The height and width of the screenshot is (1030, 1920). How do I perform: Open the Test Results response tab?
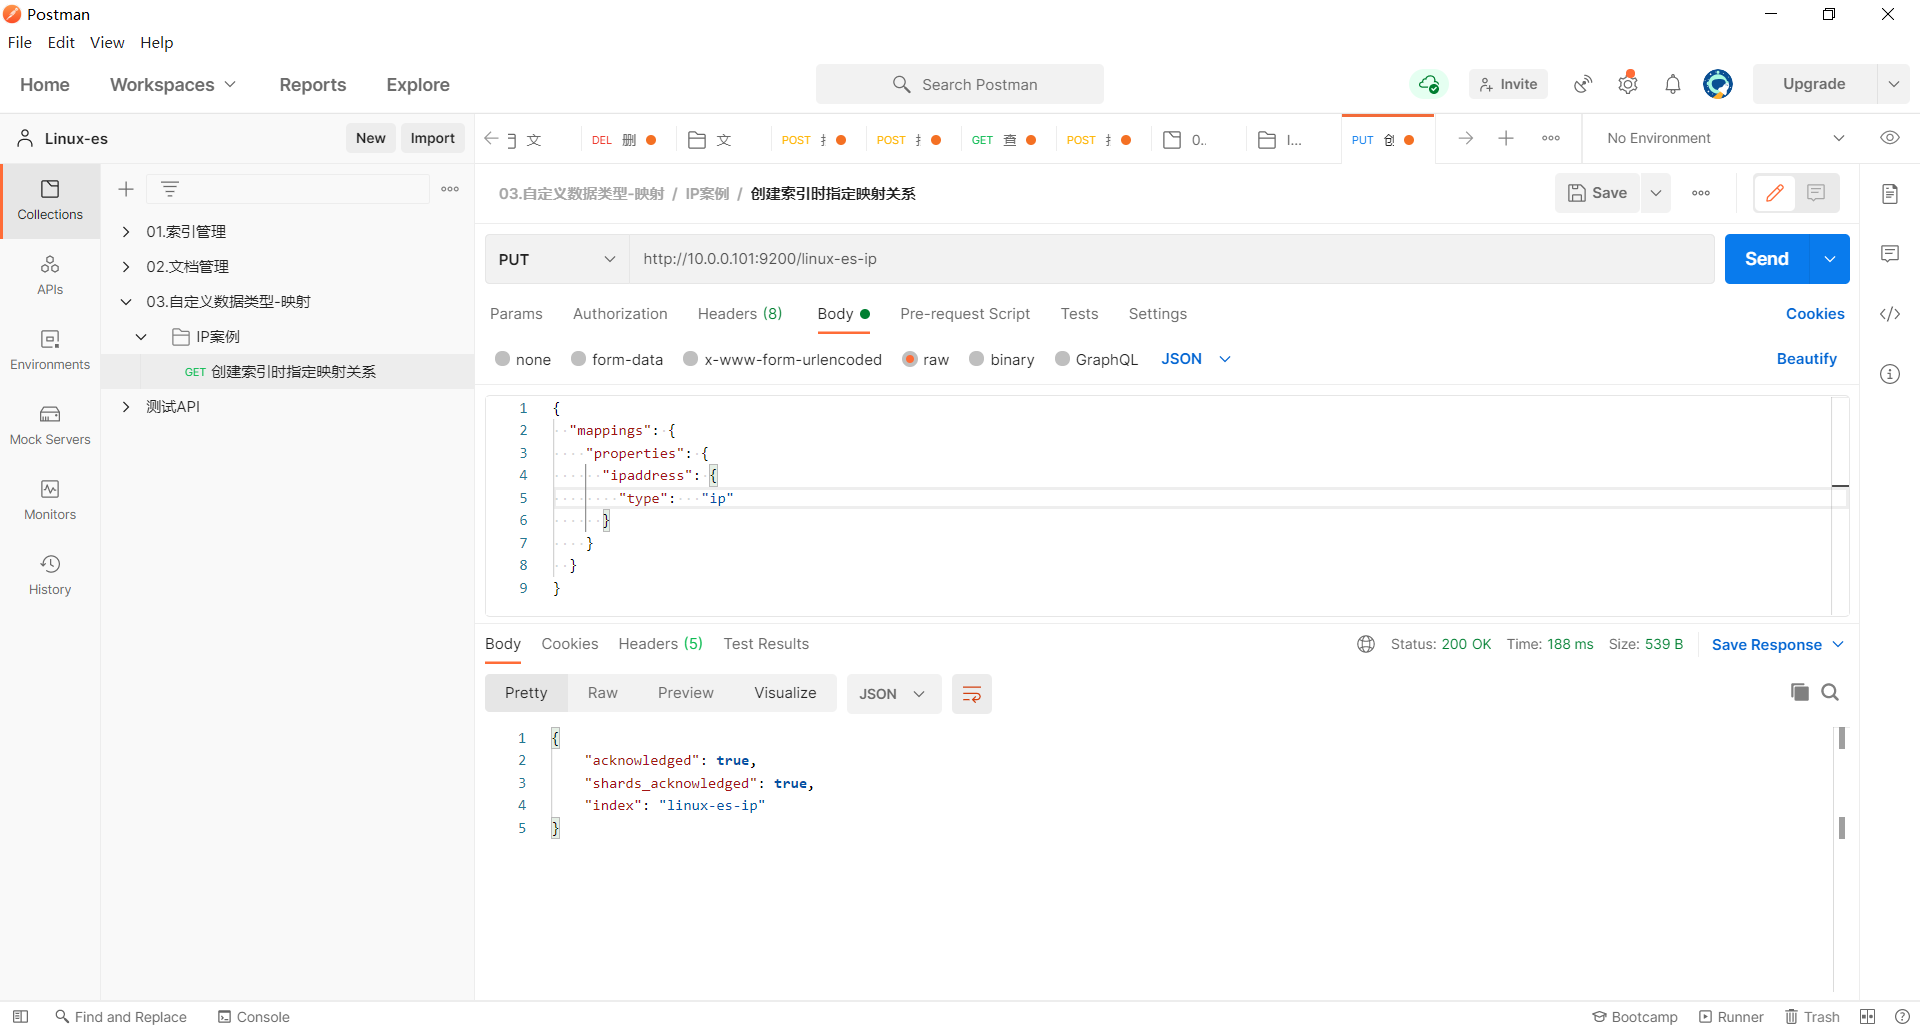pos(766,644)
